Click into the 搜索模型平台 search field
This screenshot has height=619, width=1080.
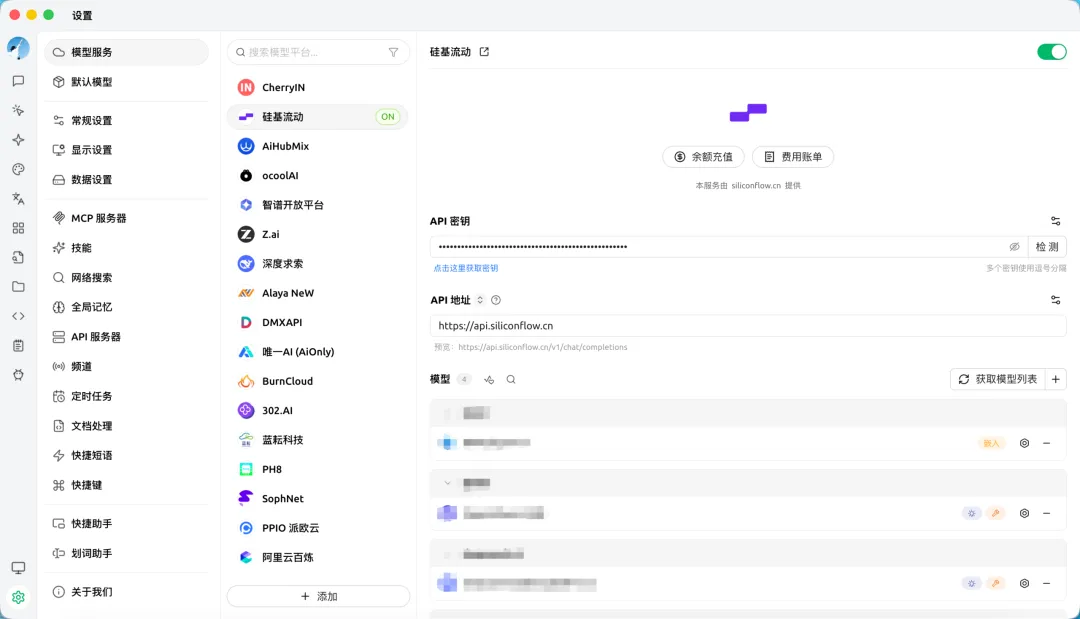tap(313, 52)
